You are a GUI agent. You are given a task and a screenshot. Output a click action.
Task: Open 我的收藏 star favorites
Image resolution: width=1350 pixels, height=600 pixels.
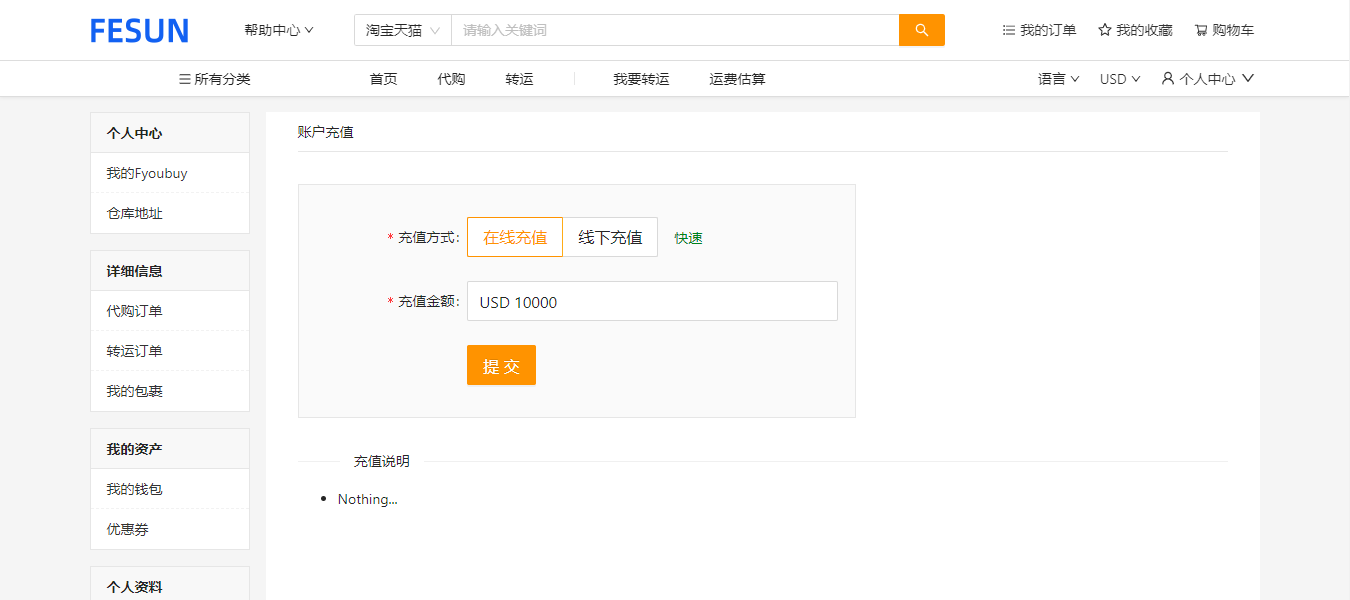[1135, 30]
